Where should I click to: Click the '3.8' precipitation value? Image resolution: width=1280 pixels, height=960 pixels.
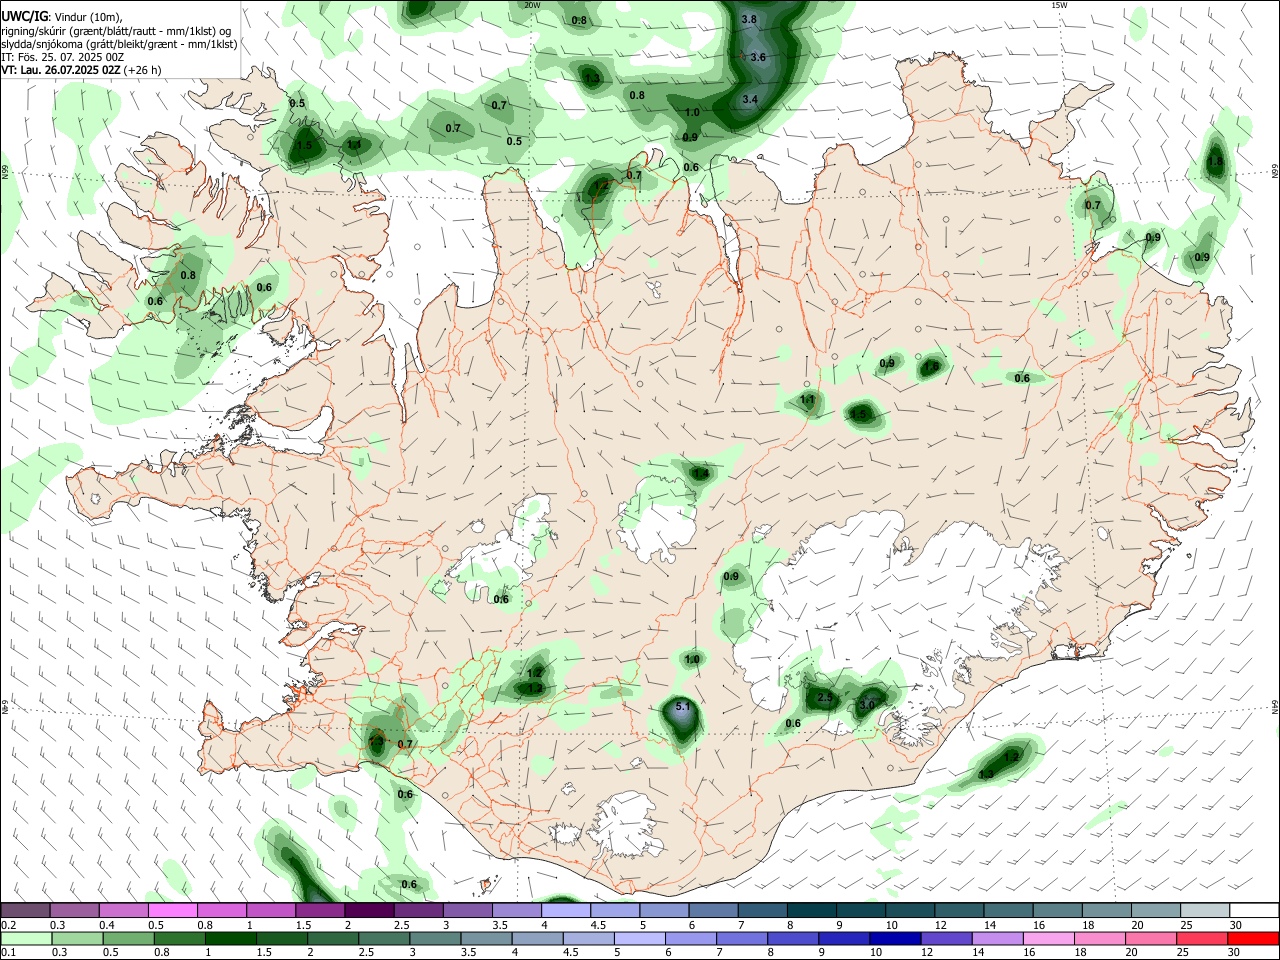coord(749,20)
